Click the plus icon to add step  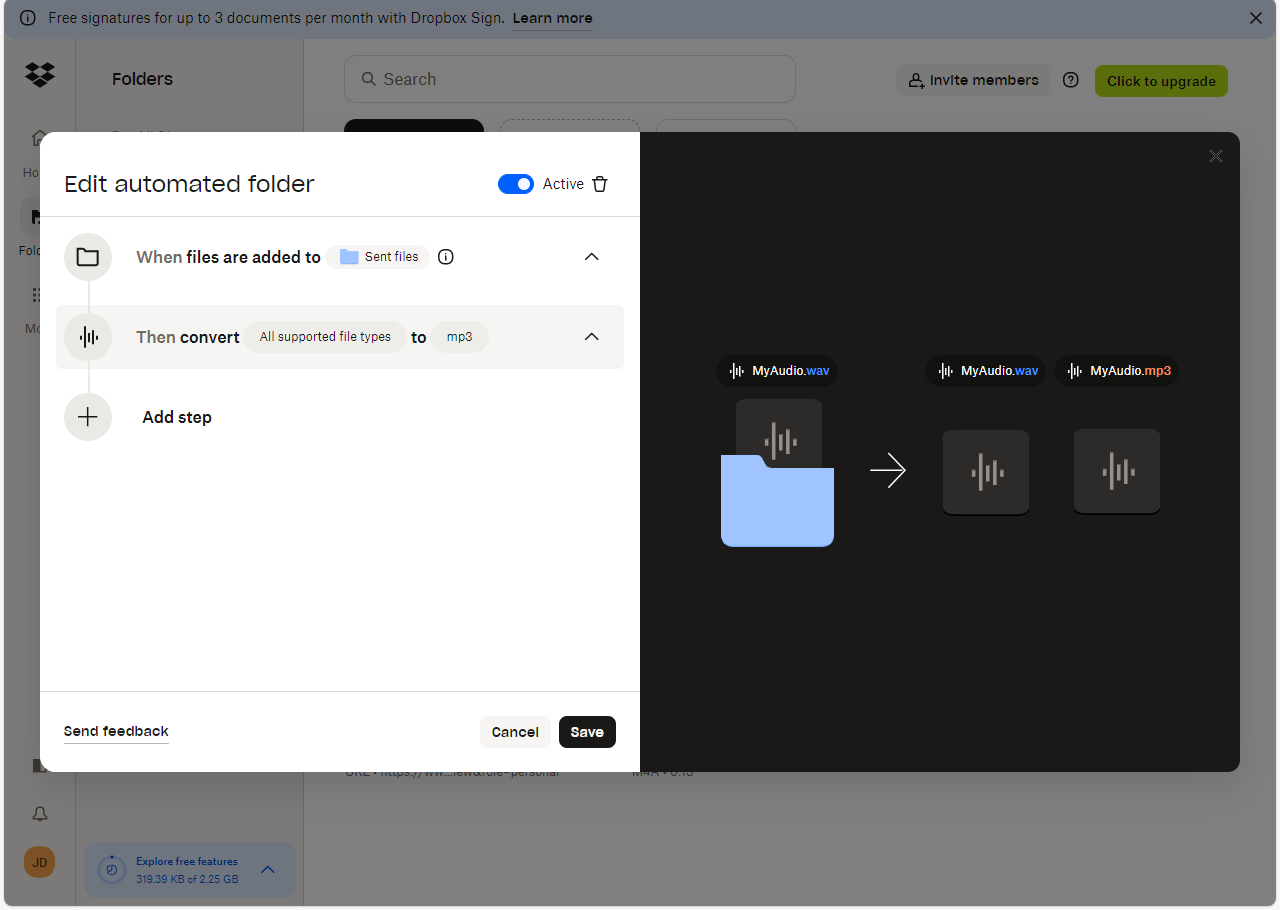[88, 417]
